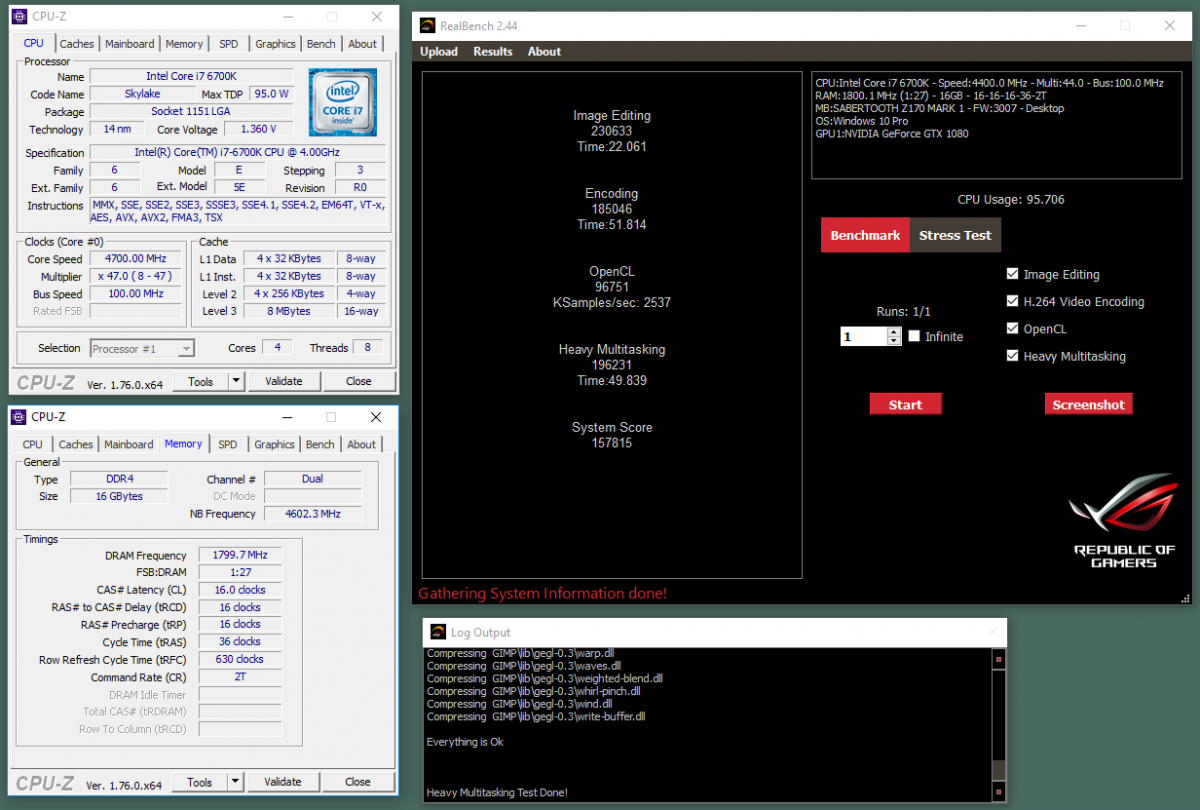Viewport: 1200px width, 810px height.
Task: Open About tab in Memory CPU-Z window
Action: point(361,445)
